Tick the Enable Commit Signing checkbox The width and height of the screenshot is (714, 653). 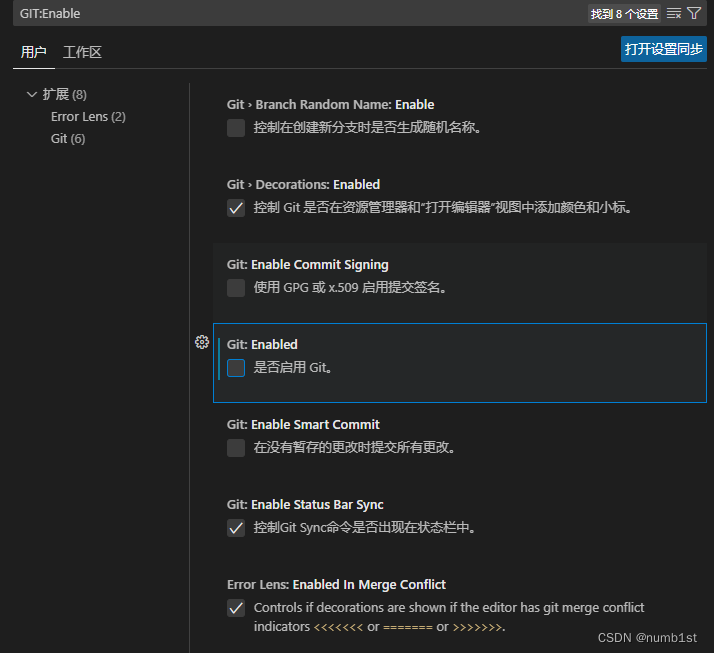tap(236, 288)
